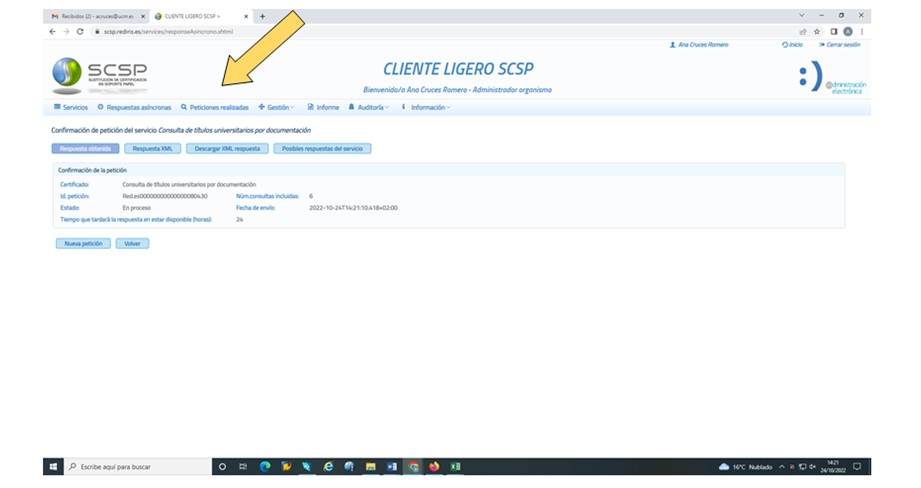Click the Chrome icon on the taskbar
Image resolution: width=921 pixels, height=488 pixels.
[x=414, y=467]
